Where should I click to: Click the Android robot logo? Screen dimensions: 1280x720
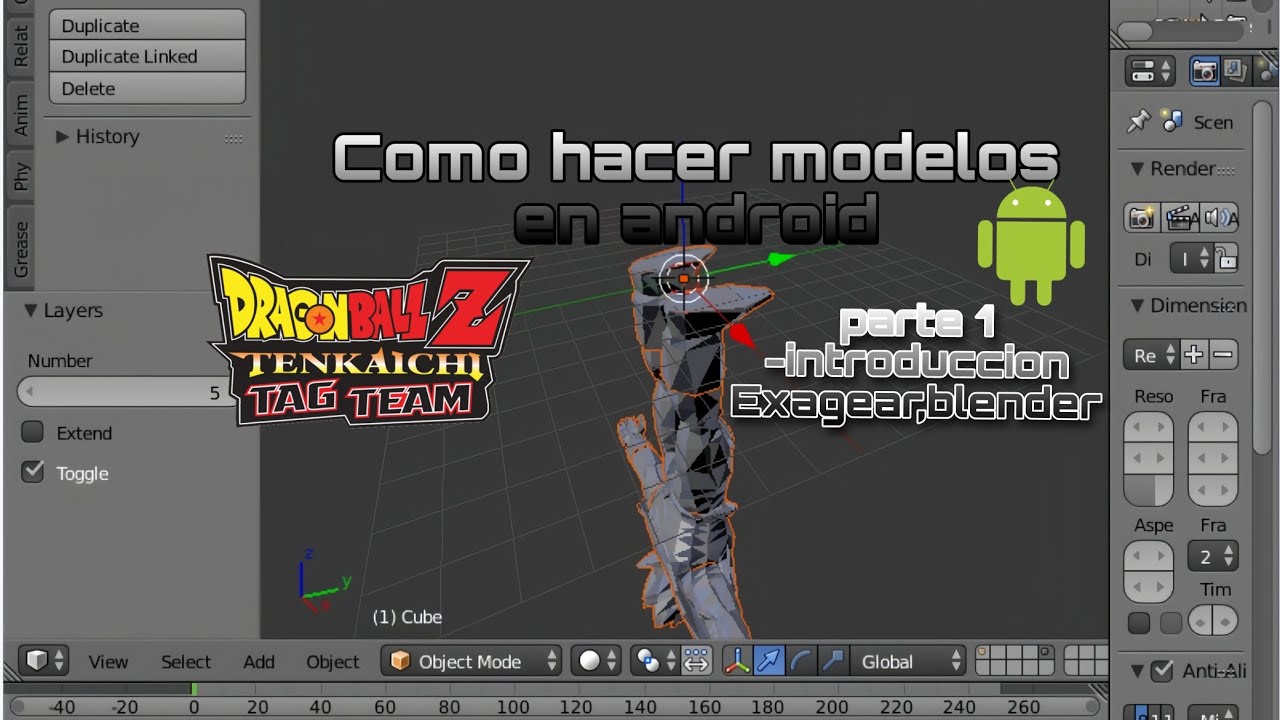click(1031, 243)
